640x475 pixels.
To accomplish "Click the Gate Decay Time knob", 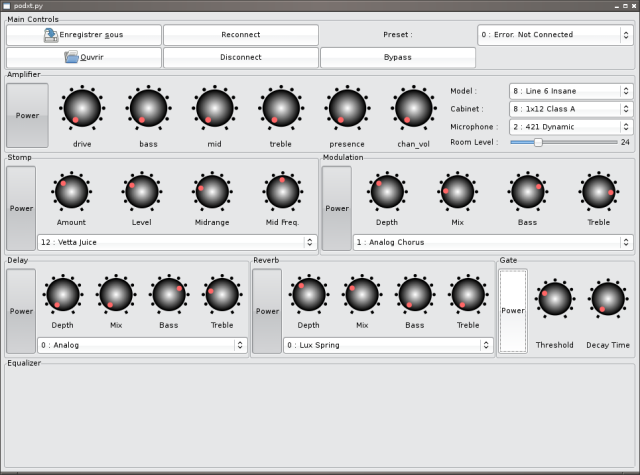I will point(608,299).
